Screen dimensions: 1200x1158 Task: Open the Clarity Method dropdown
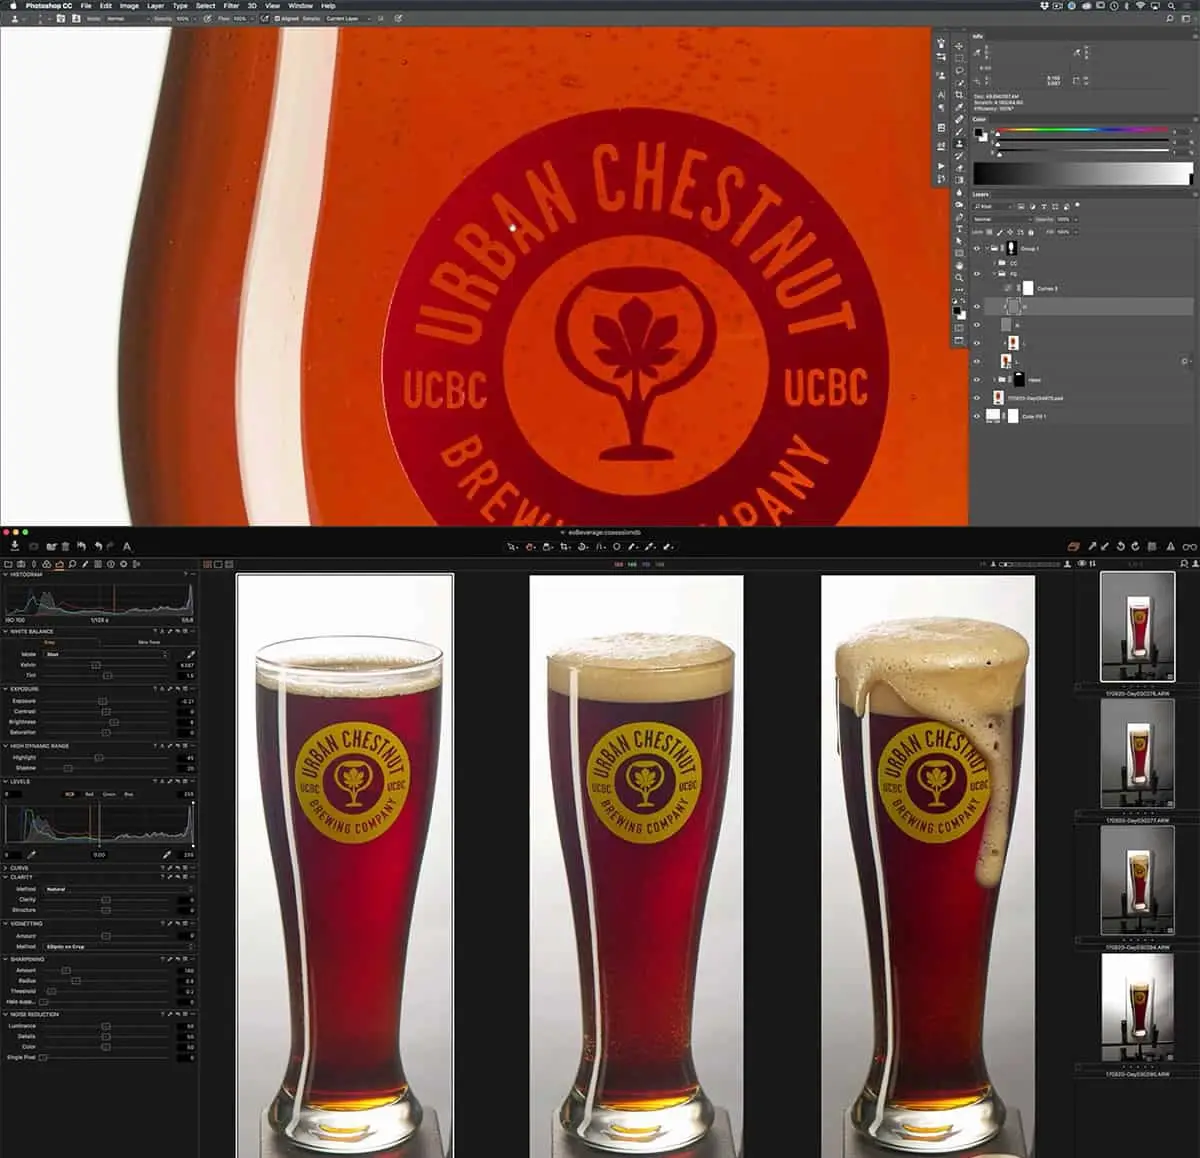tap(117, 889)
